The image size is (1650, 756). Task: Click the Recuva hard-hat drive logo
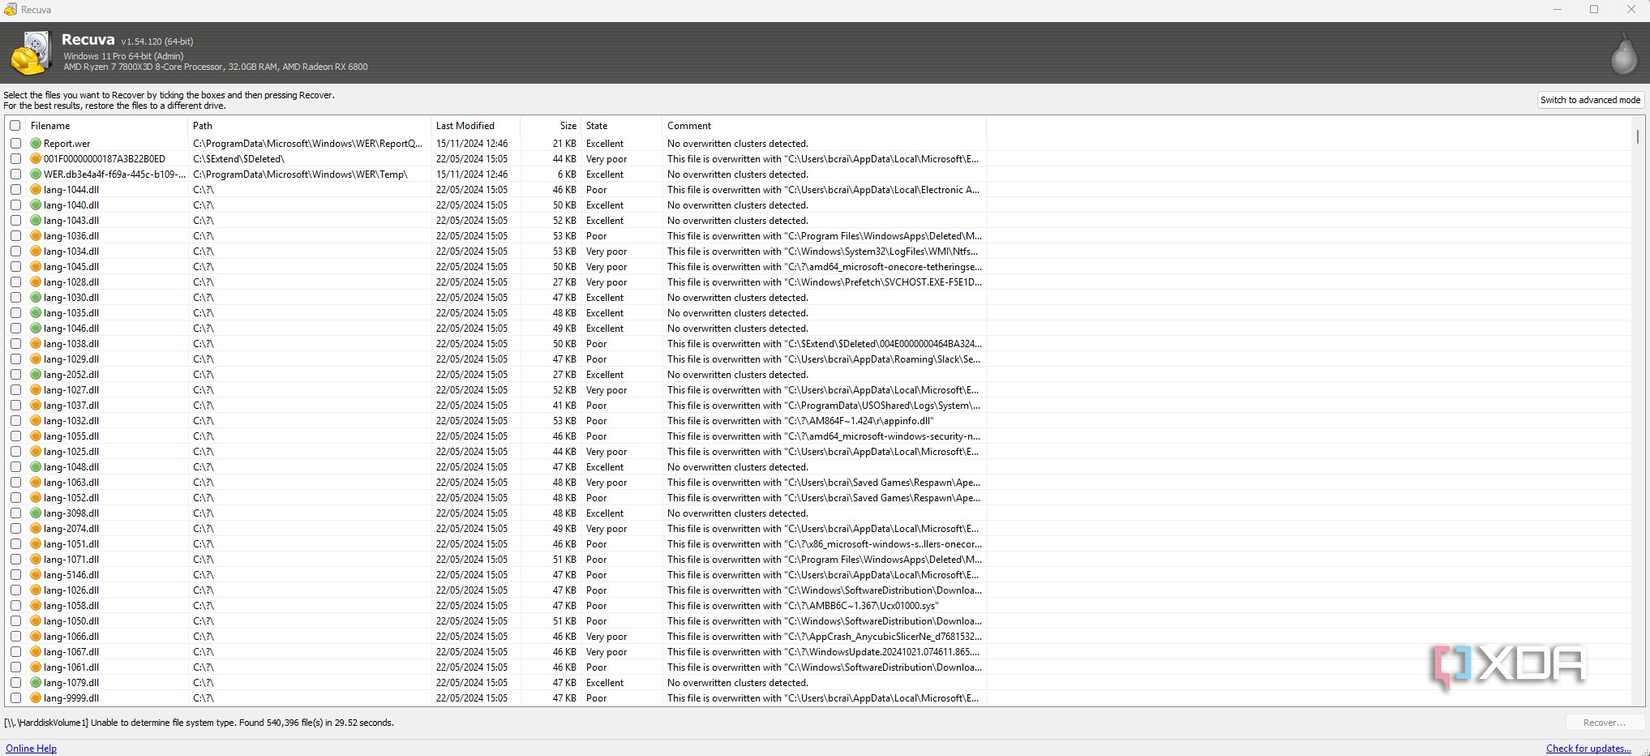coord(30,53)
